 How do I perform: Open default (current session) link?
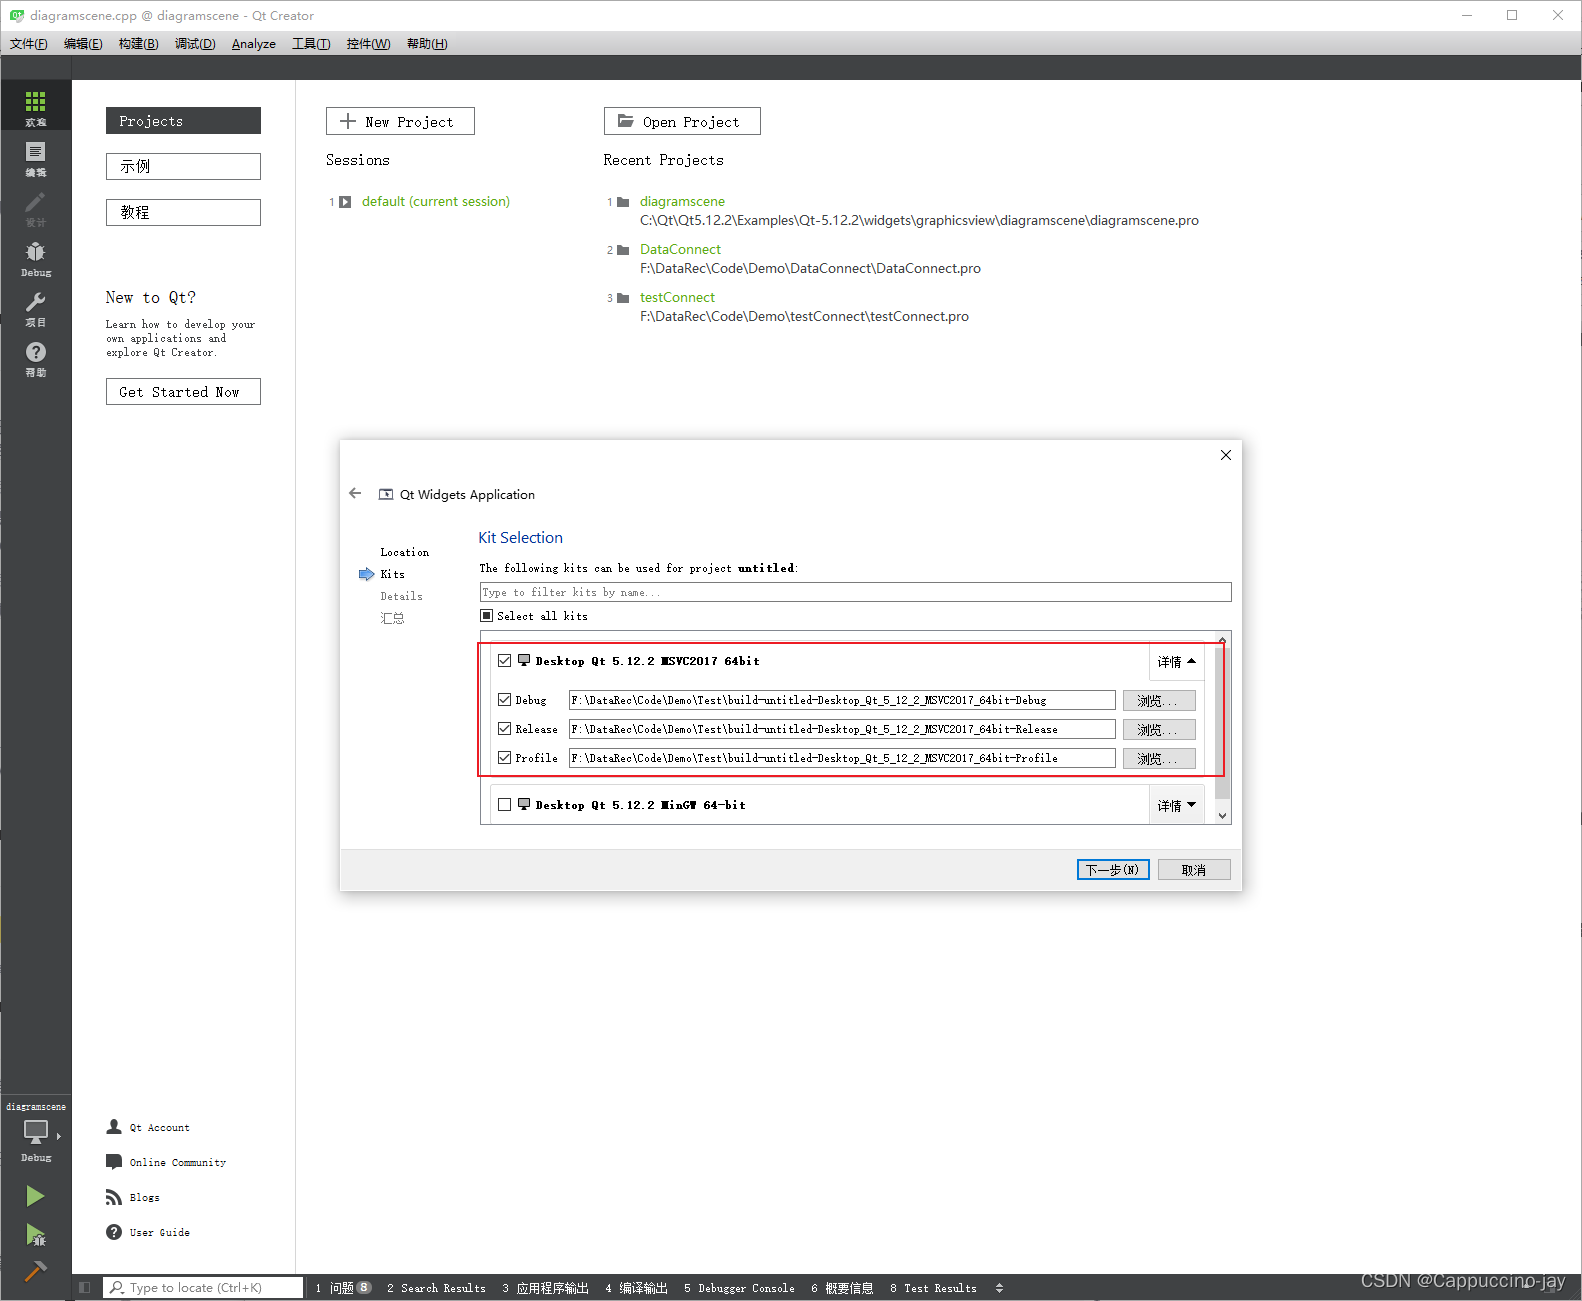435,202
